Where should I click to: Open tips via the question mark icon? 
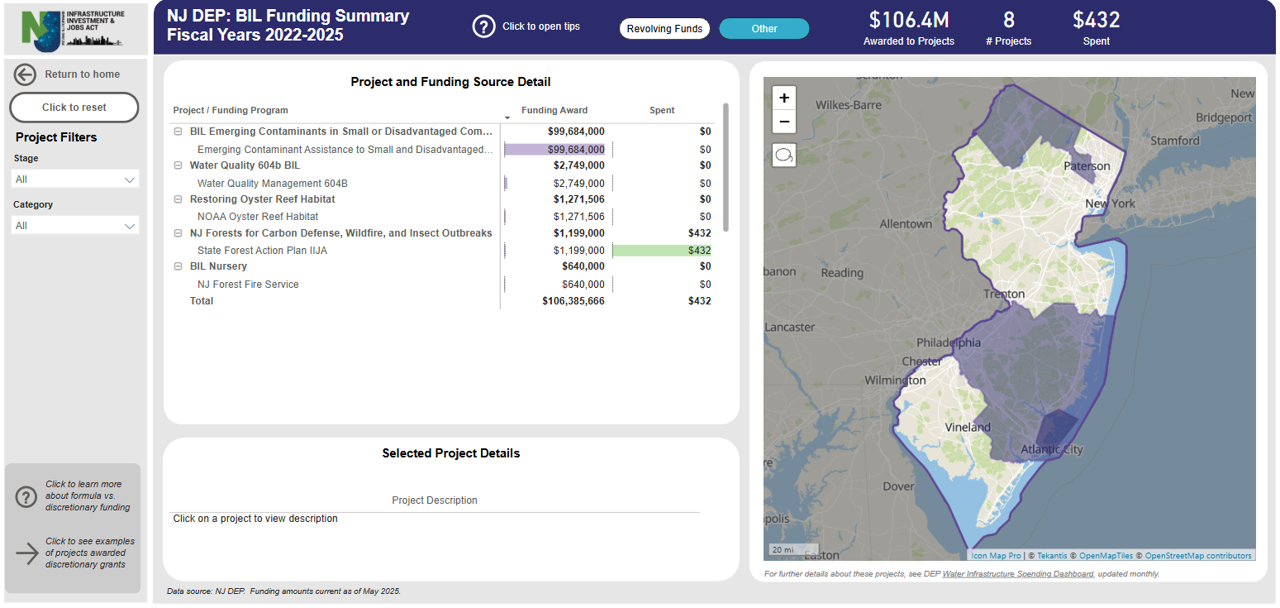pos(486,26)
